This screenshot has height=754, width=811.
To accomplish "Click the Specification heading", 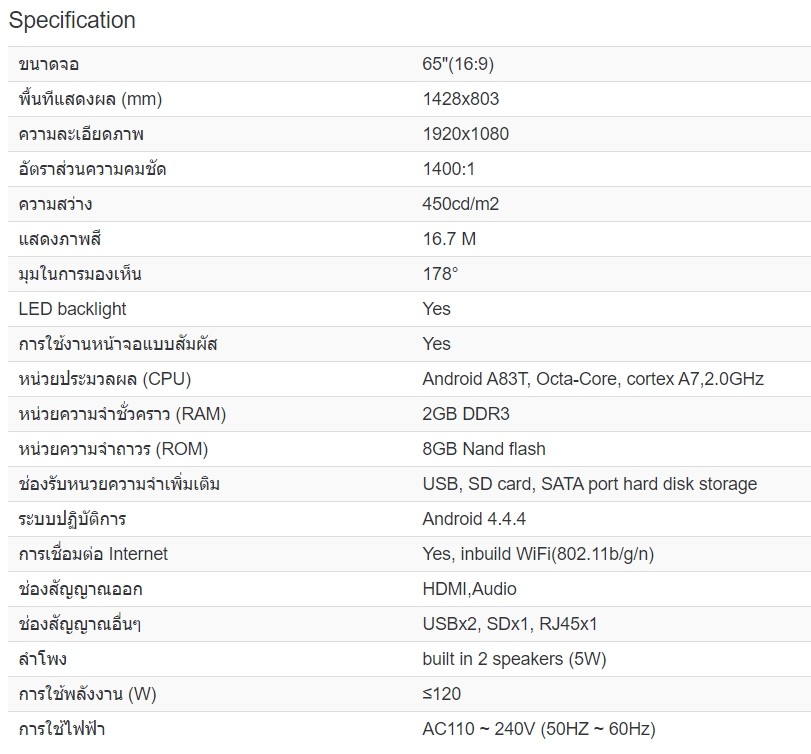I will pyautogui.click(x=72, y=20).
